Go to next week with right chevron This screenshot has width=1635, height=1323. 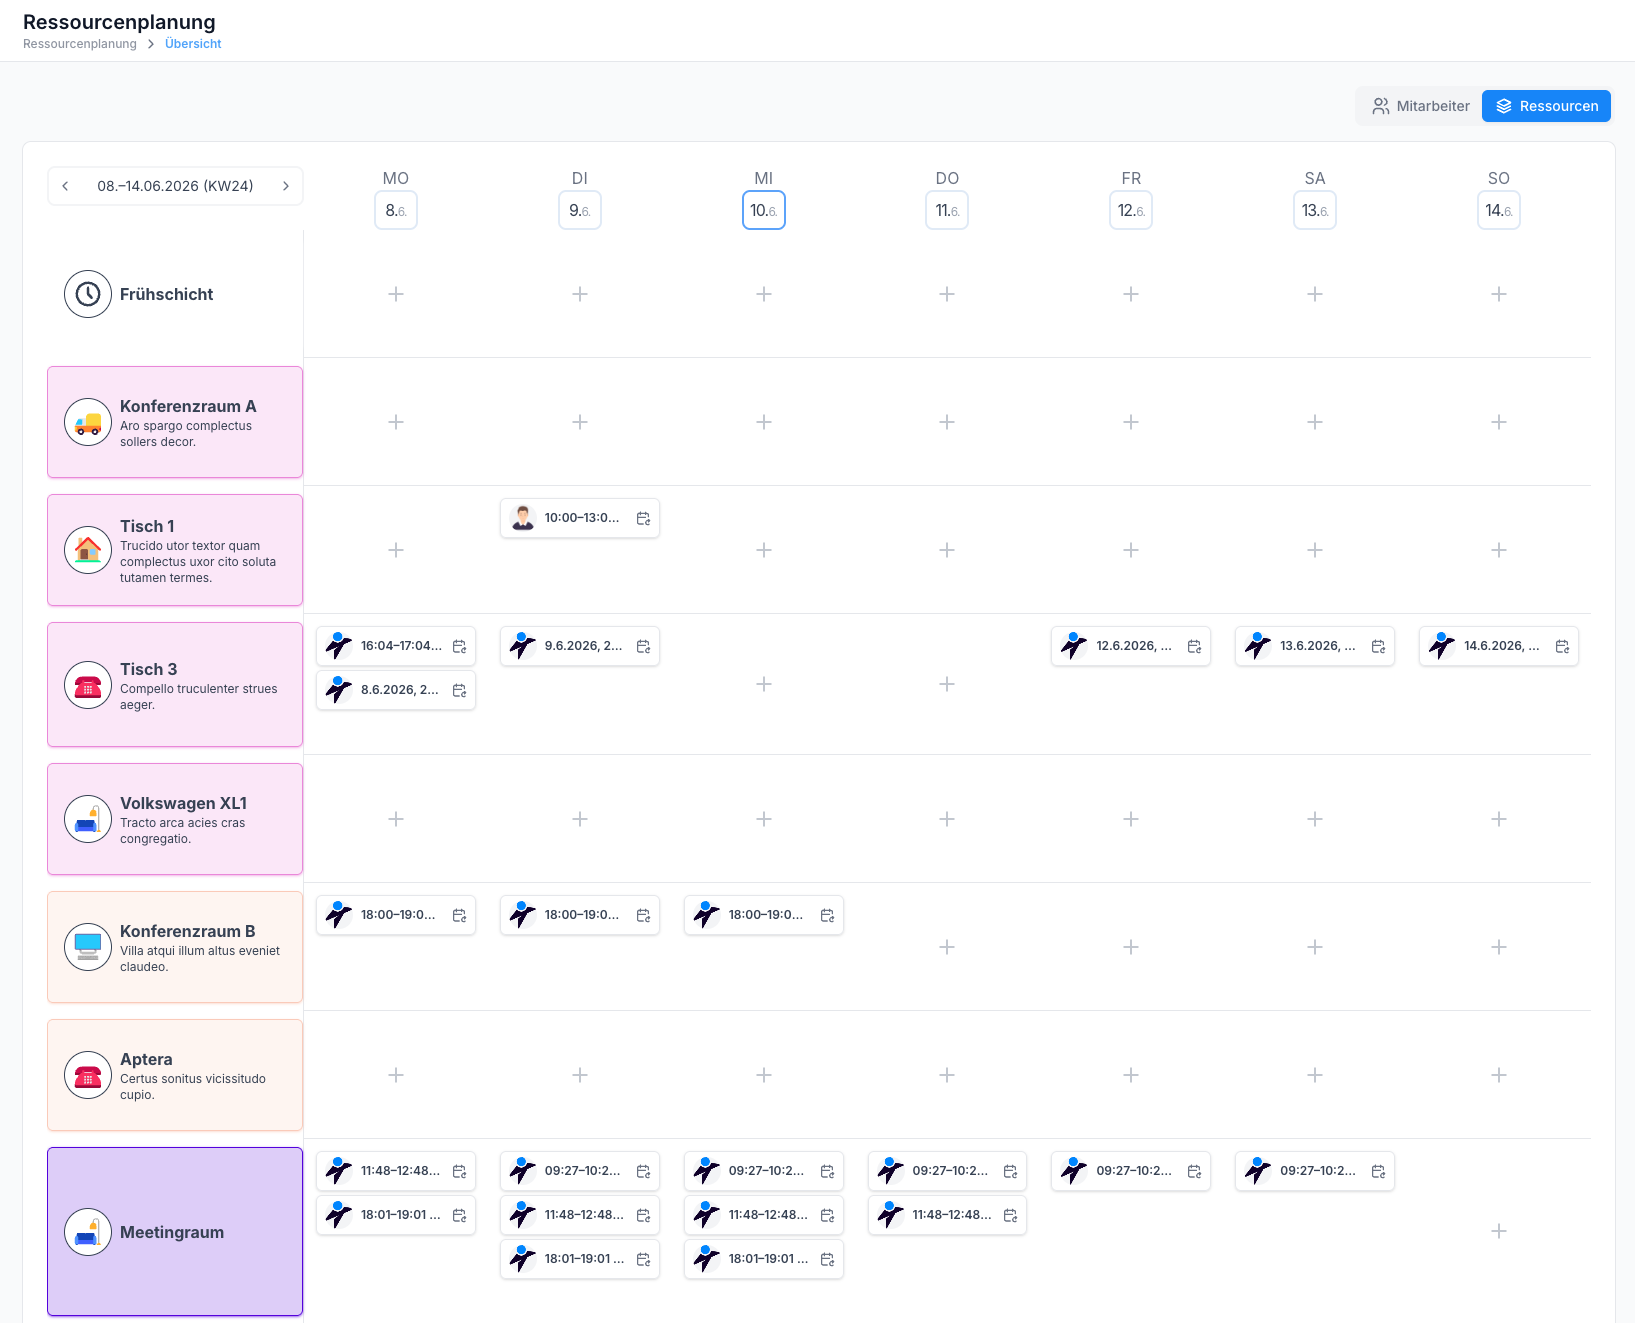(x=285, y=186)
